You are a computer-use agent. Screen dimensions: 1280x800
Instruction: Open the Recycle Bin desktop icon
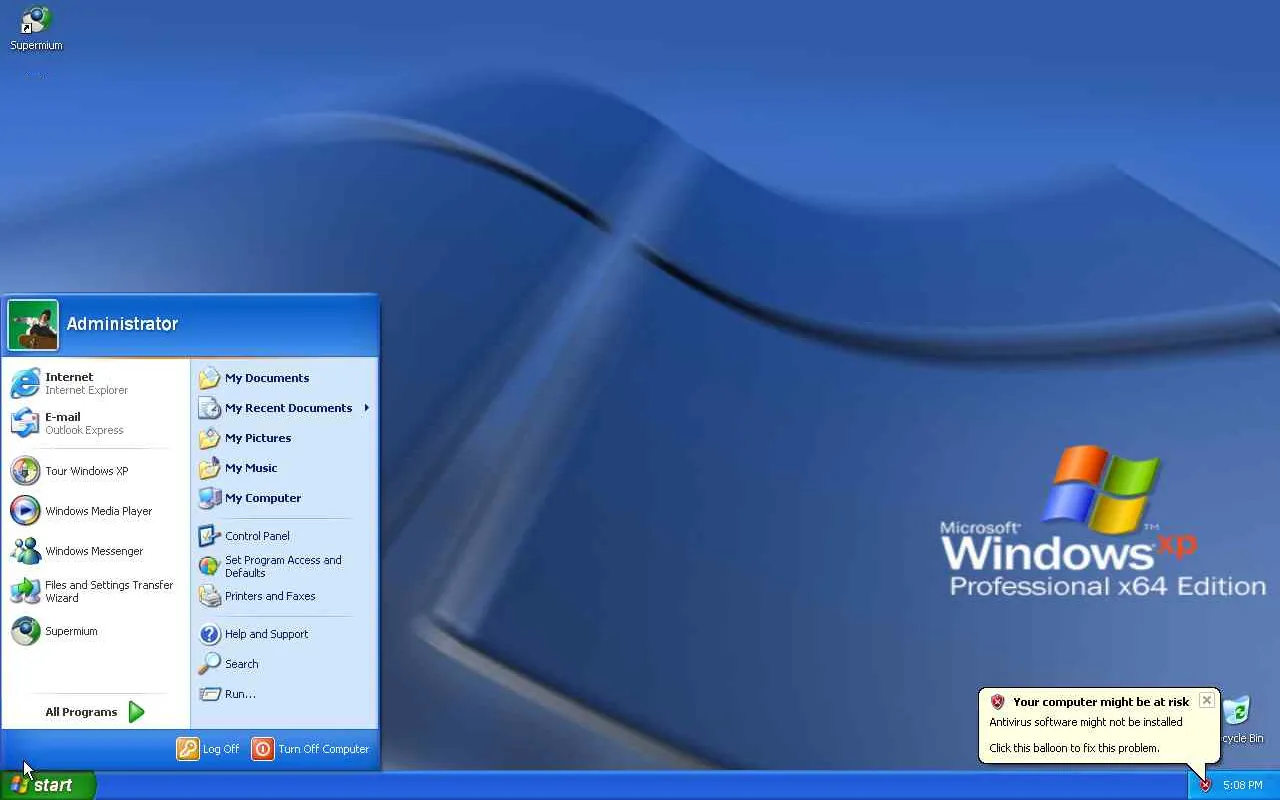pos(1236,710)
